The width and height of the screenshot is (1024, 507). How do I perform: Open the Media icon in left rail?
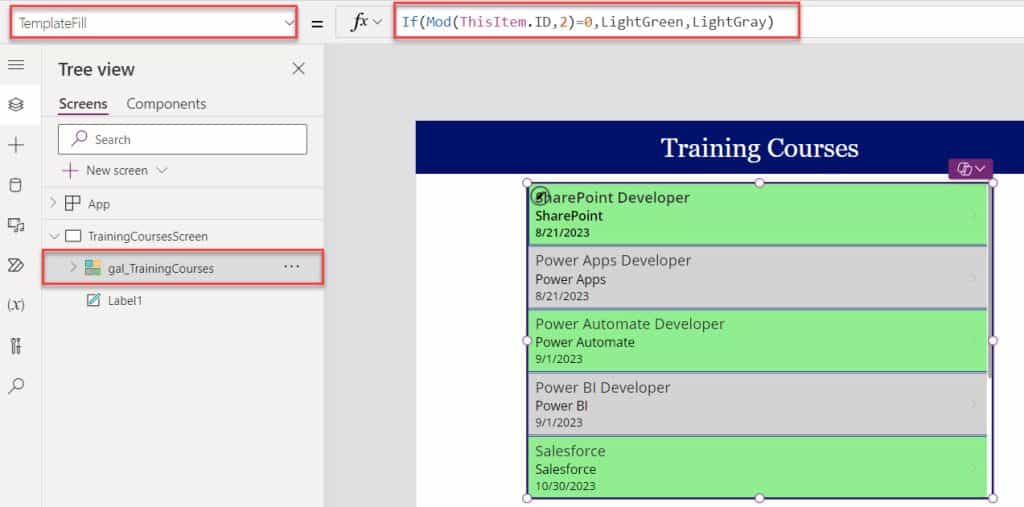16,225
